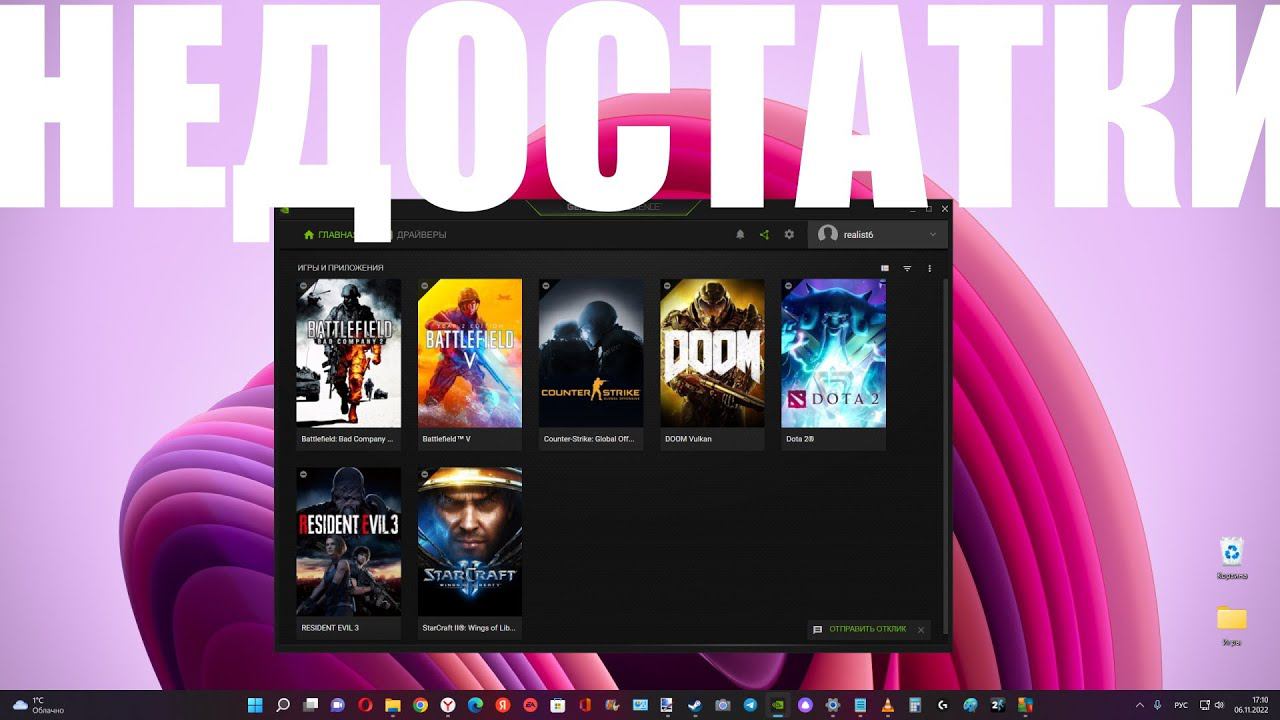
Task: Launch Telegram from the taskbar
Action: (x=750, y=705)
